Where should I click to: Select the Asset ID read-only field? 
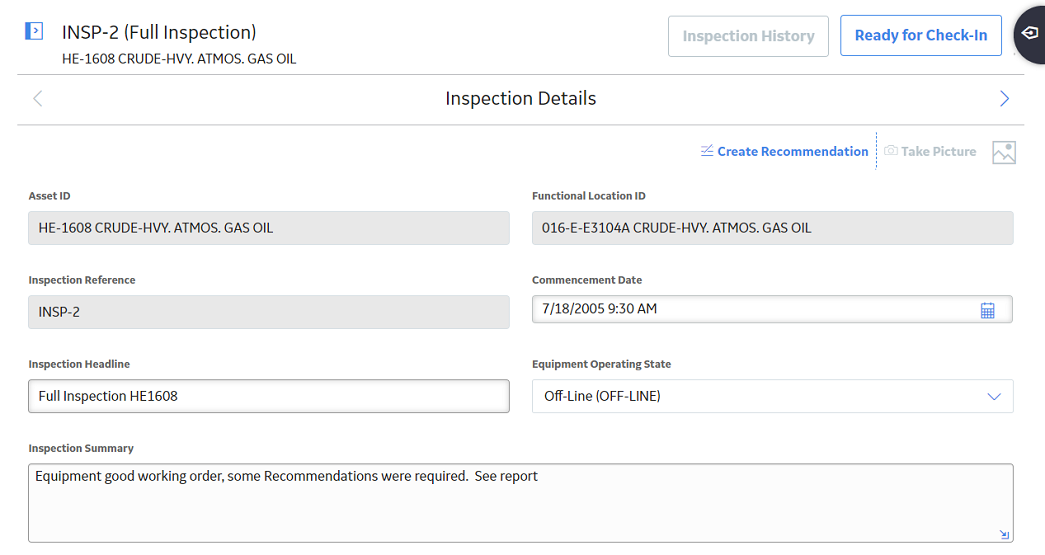[269, 228]
